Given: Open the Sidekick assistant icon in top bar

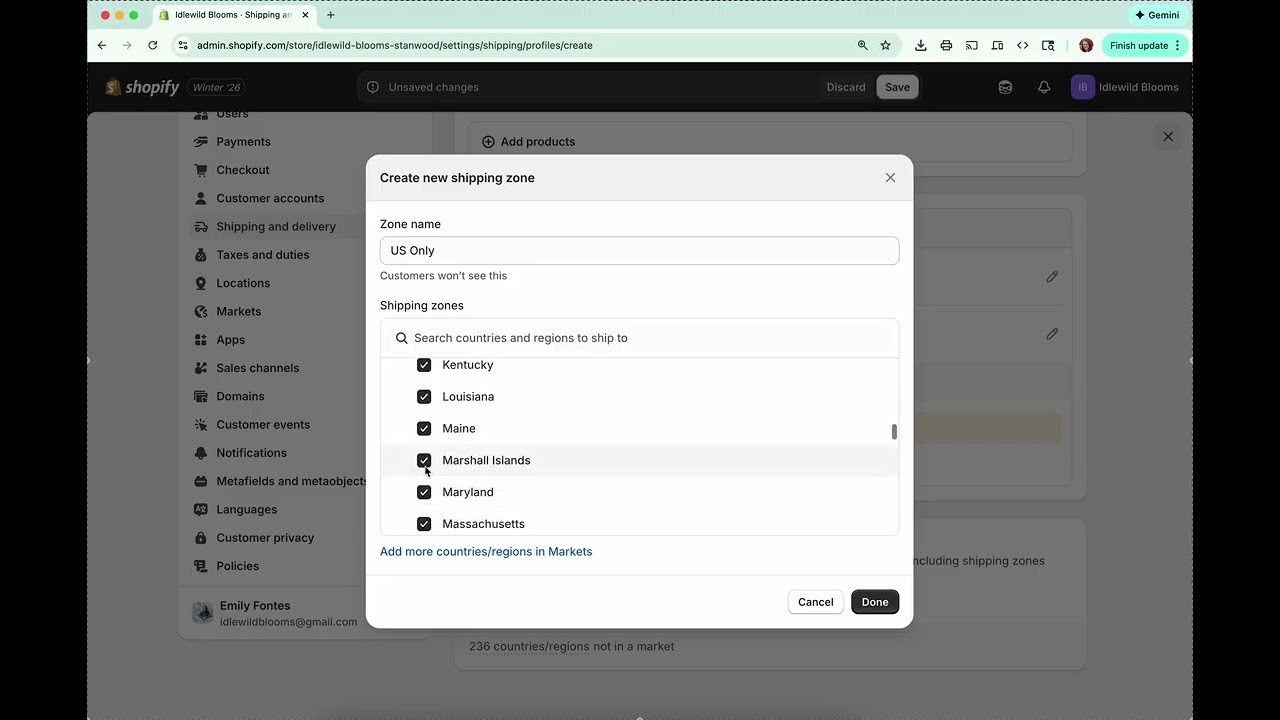Looking at the screenshot, I should click(1005, 87).
